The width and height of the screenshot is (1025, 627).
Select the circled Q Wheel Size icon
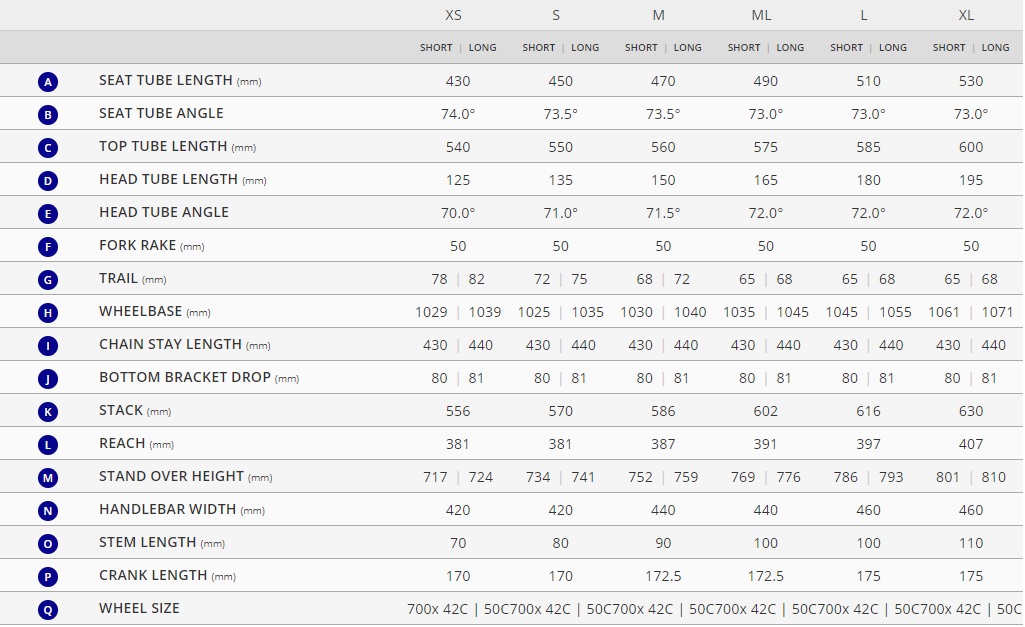tap(48, 610)
